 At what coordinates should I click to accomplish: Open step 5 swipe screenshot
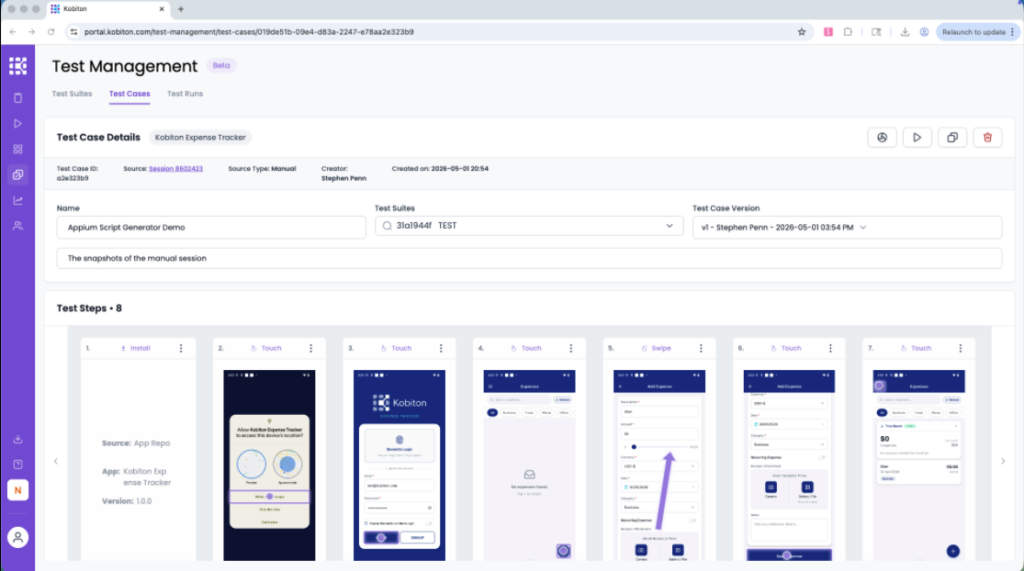[659, 465]
